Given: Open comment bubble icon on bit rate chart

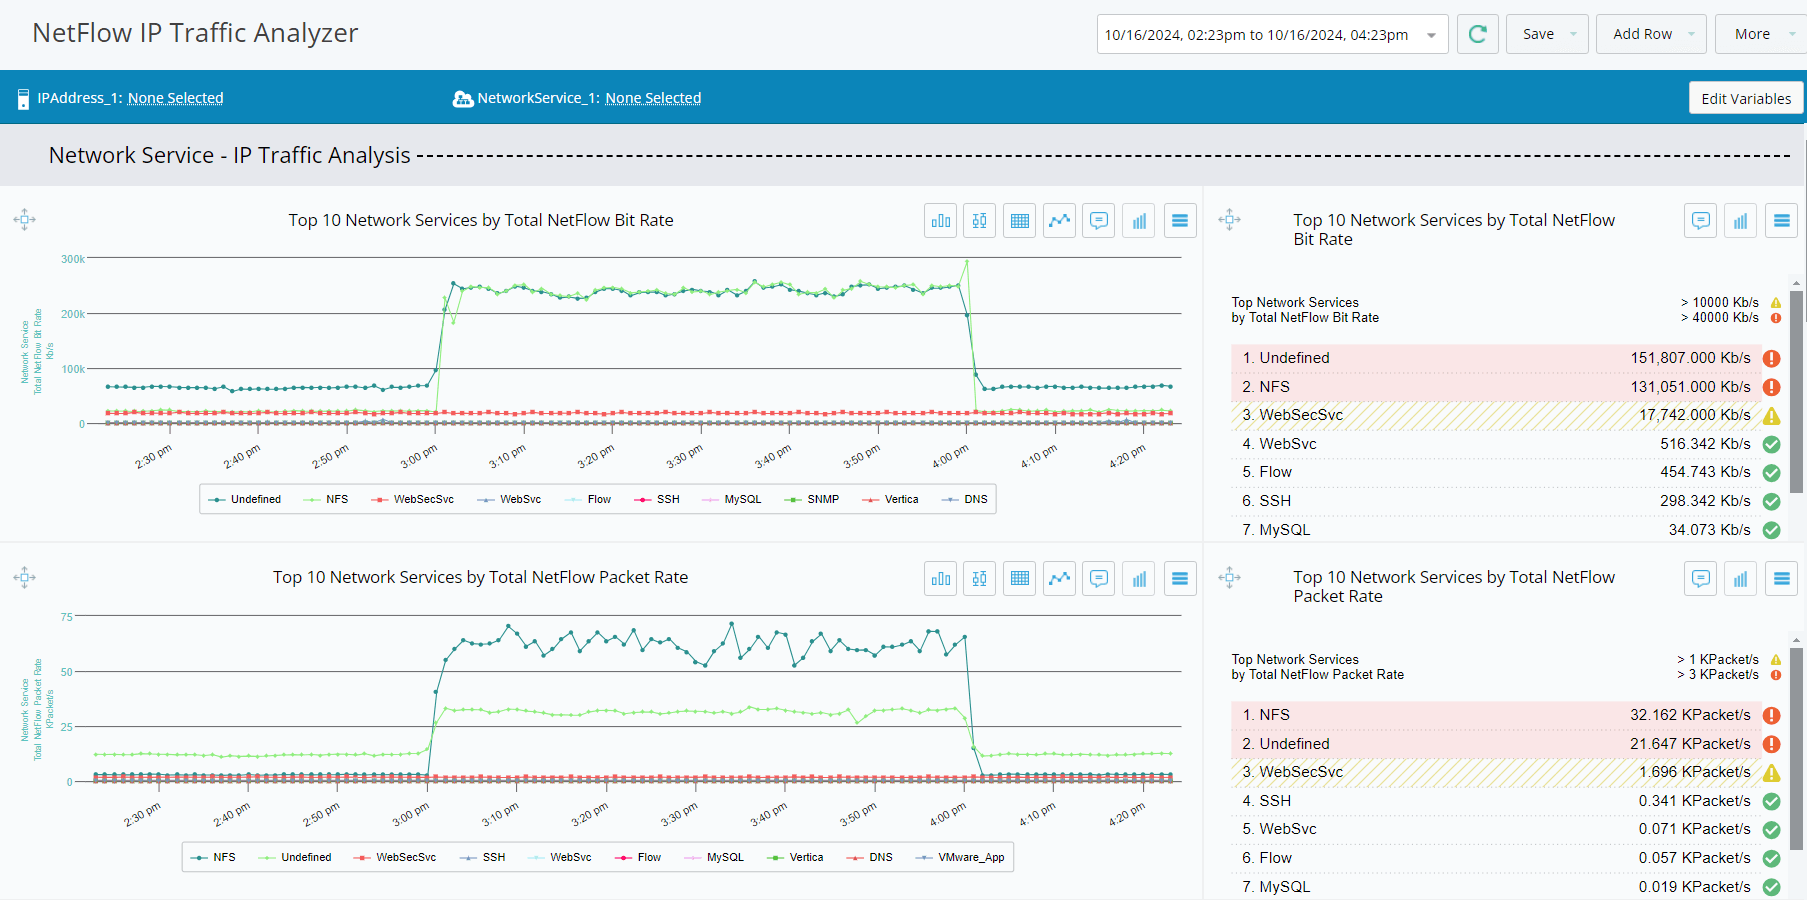Looking at the screenshot, I should coord(1099,221).
